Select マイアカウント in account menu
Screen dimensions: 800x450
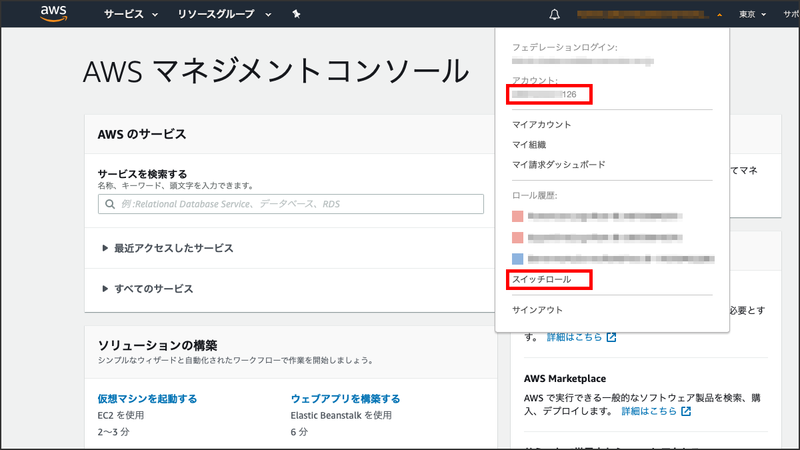(x=541, y=124)
